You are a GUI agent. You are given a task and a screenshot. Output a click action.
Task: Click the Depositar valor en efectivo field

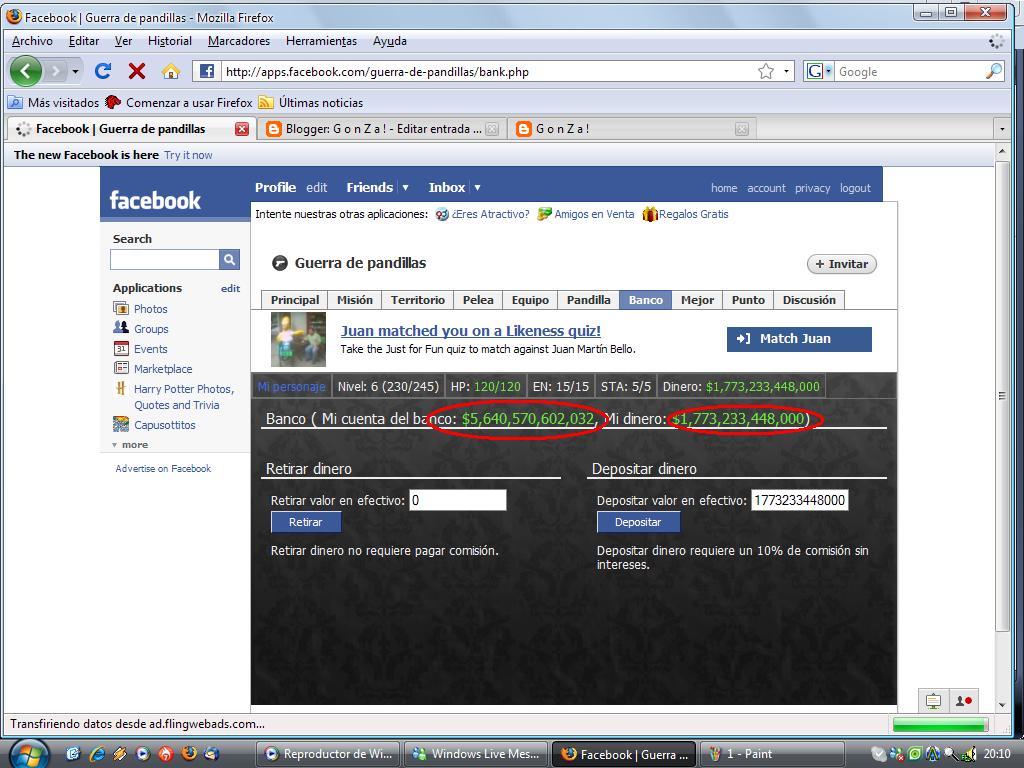click(800, 500)
